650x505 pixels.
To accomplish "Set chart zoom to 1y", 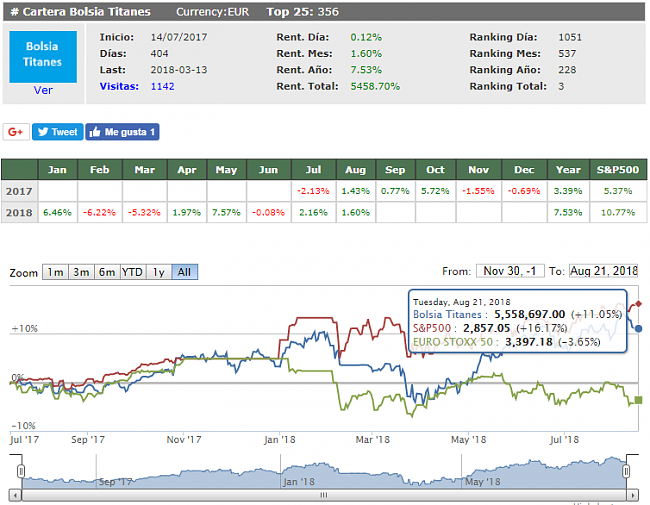I will click(159, 272).
